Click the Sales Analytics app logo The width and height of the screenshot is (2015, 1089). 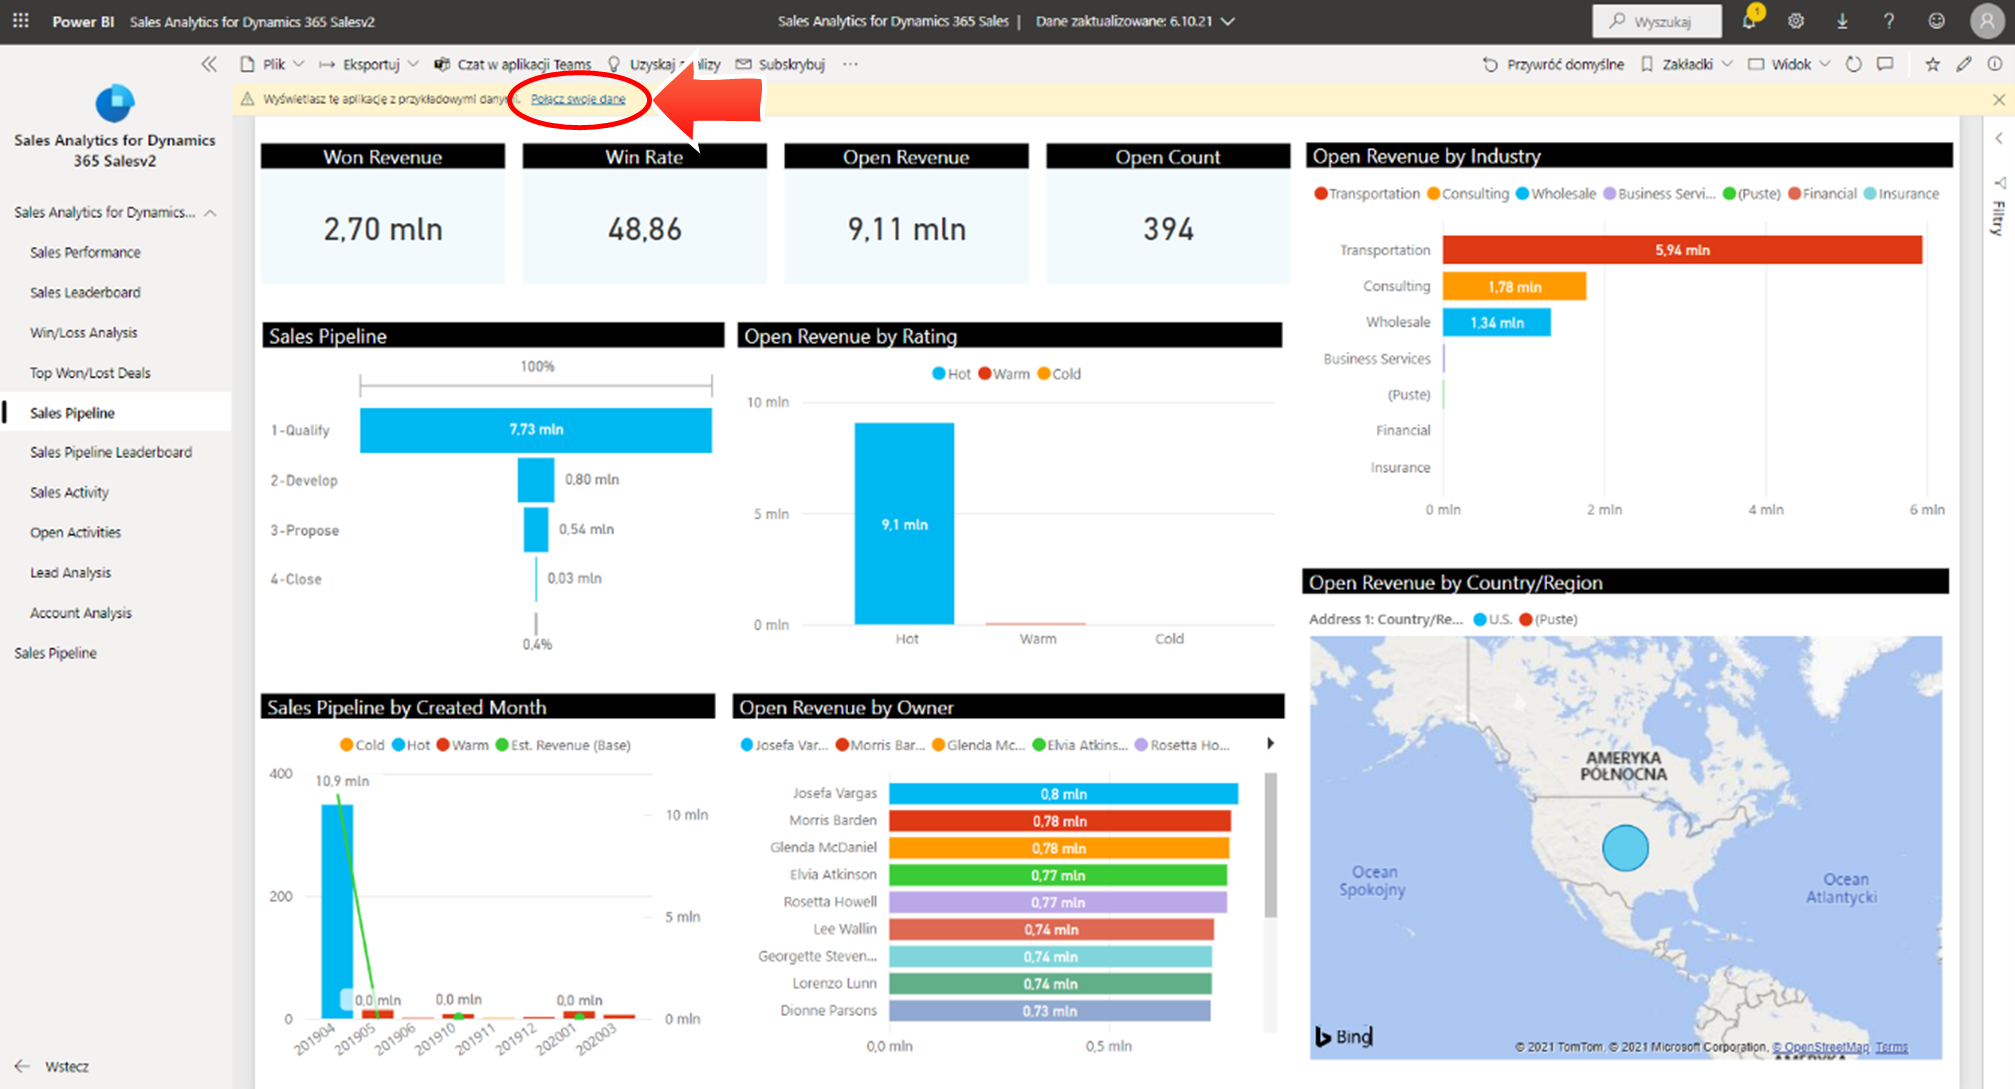pos(115,103)
